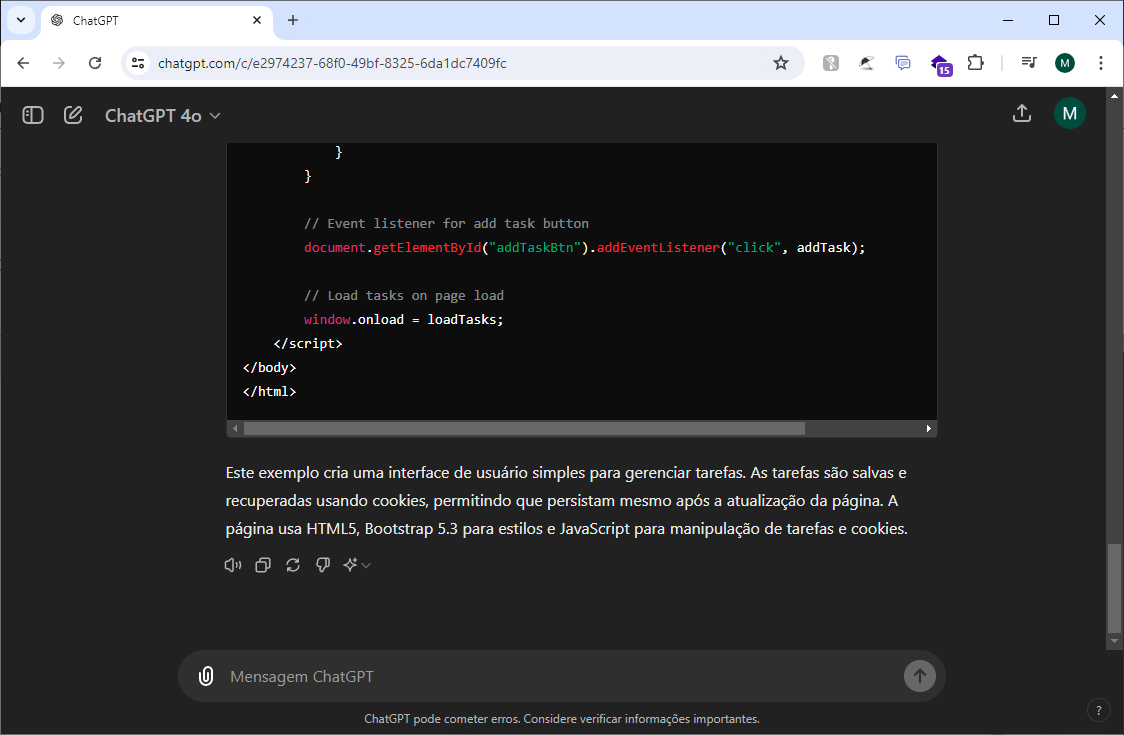Viewport: 1124px width, 735px height.
Task: Regenerate the response with the refresh arrows icon
Action: (x=293, y=565)
